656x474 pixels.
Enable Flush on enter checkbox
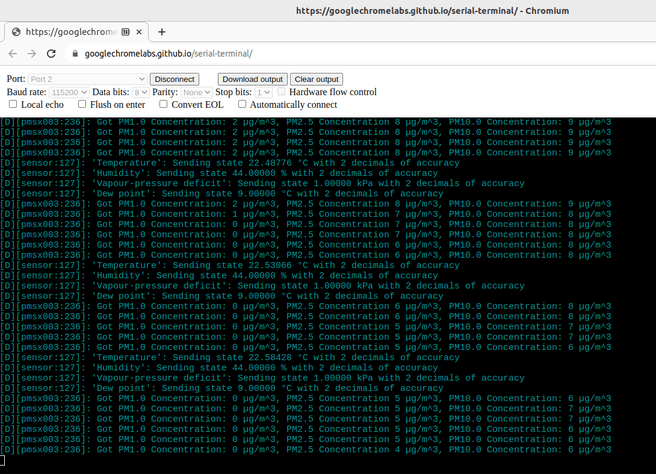point(82,104)
